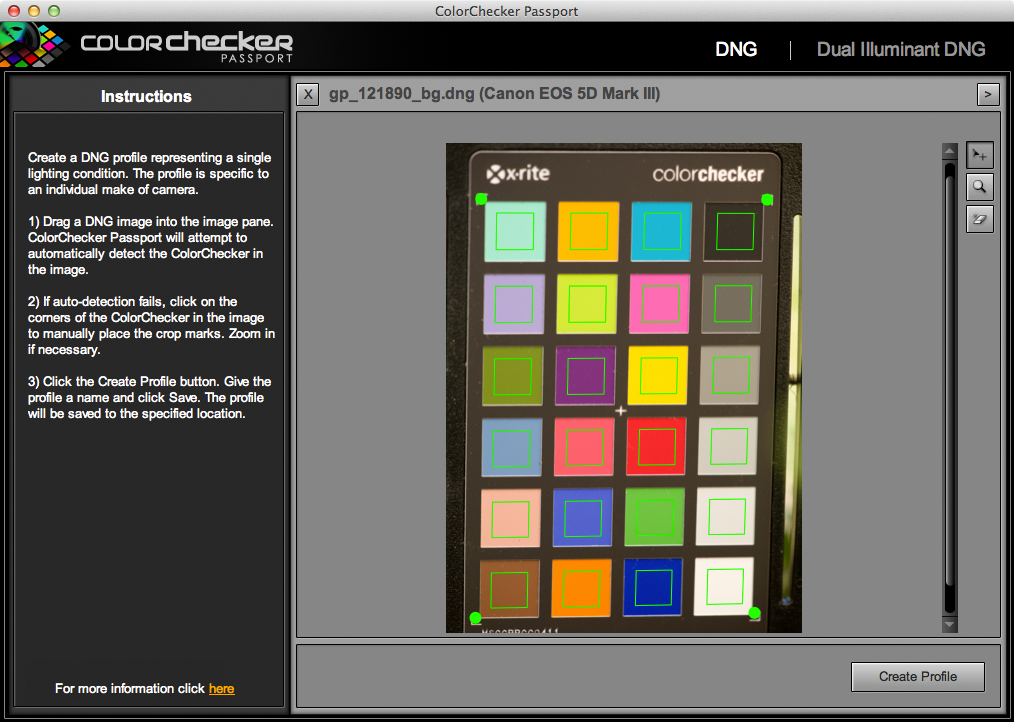Click the image pane scrollbar up arrow

click(x=949, y=151)
